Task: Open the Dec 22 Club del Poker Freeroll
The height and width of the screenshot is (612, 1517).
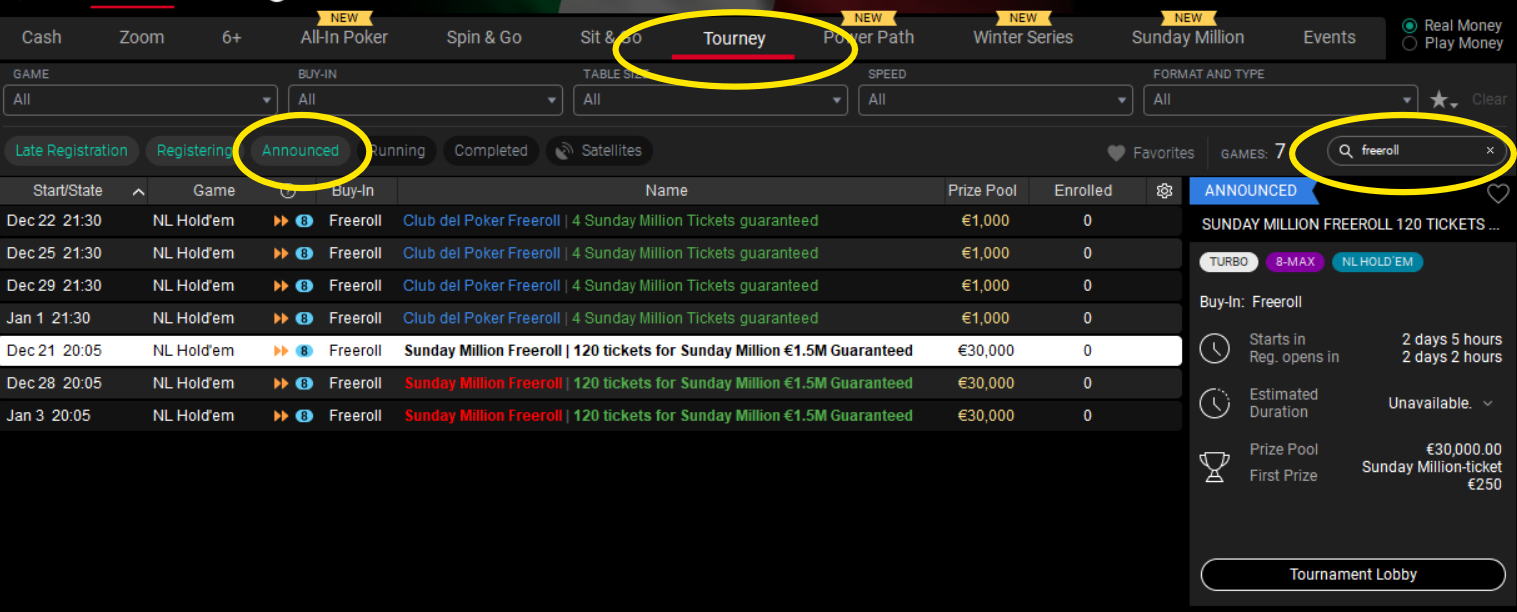Action: pyautogui.click(x=481, y=221)
